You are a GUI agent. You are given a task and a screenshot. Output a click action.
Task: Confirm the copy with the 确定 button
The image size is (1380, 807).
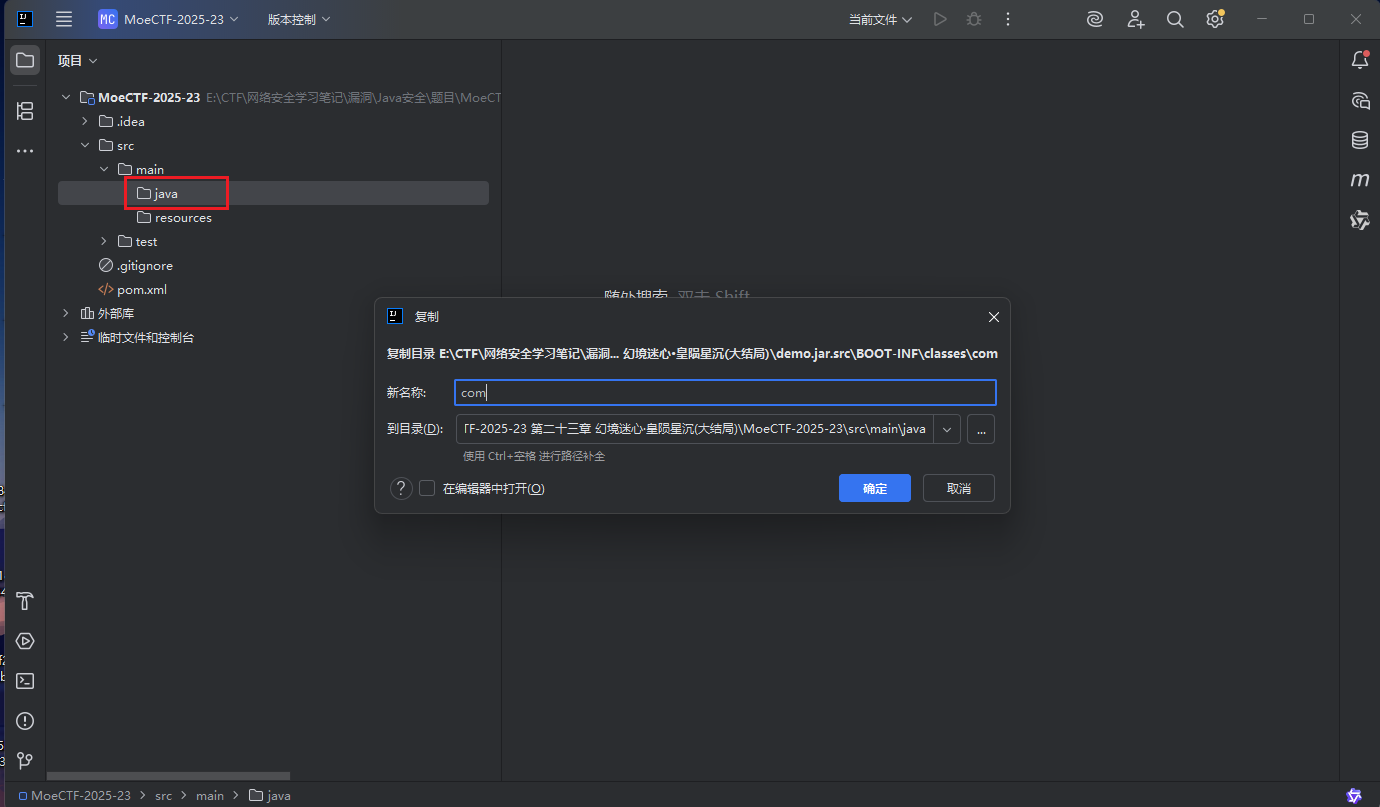click(x=874, y=488)
